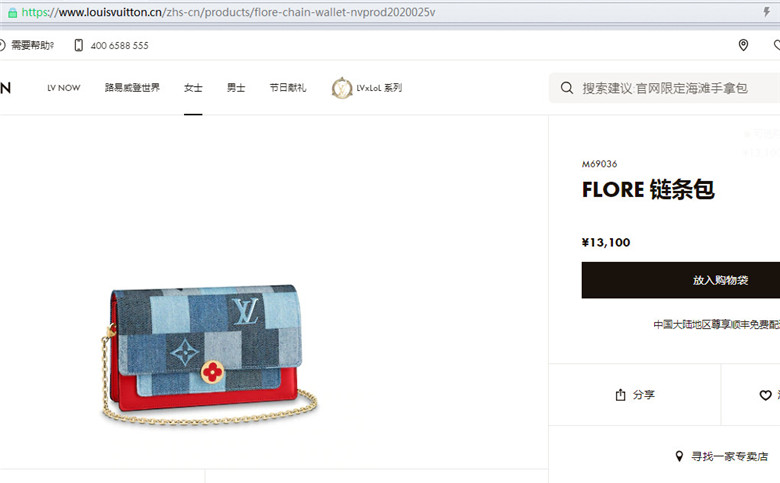Click the share icon next to 分享
Screen dimensions: 780x483
(x=620, y=395)
